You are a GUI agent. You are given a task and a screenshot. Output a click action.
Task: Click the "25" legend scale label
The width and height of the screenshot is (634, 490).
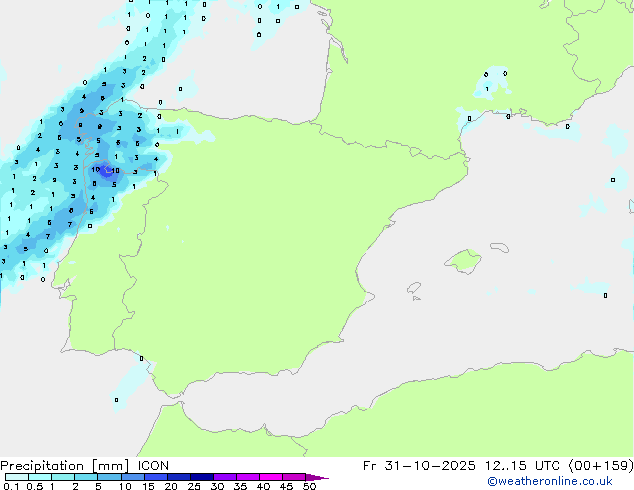coord(194,486)
